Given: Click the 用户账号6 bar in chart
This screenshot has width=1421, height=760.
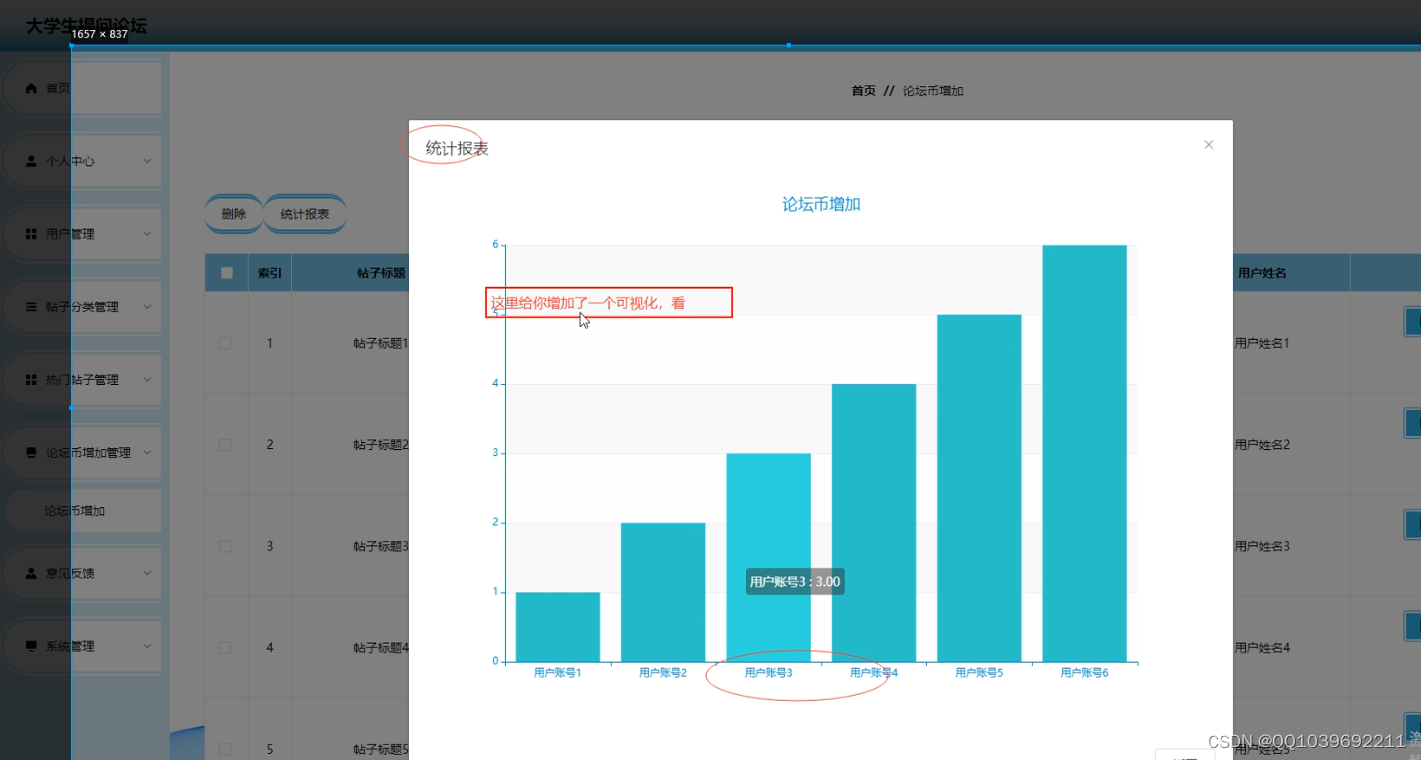Looking at the screenshot, I should coord(1085,453).
